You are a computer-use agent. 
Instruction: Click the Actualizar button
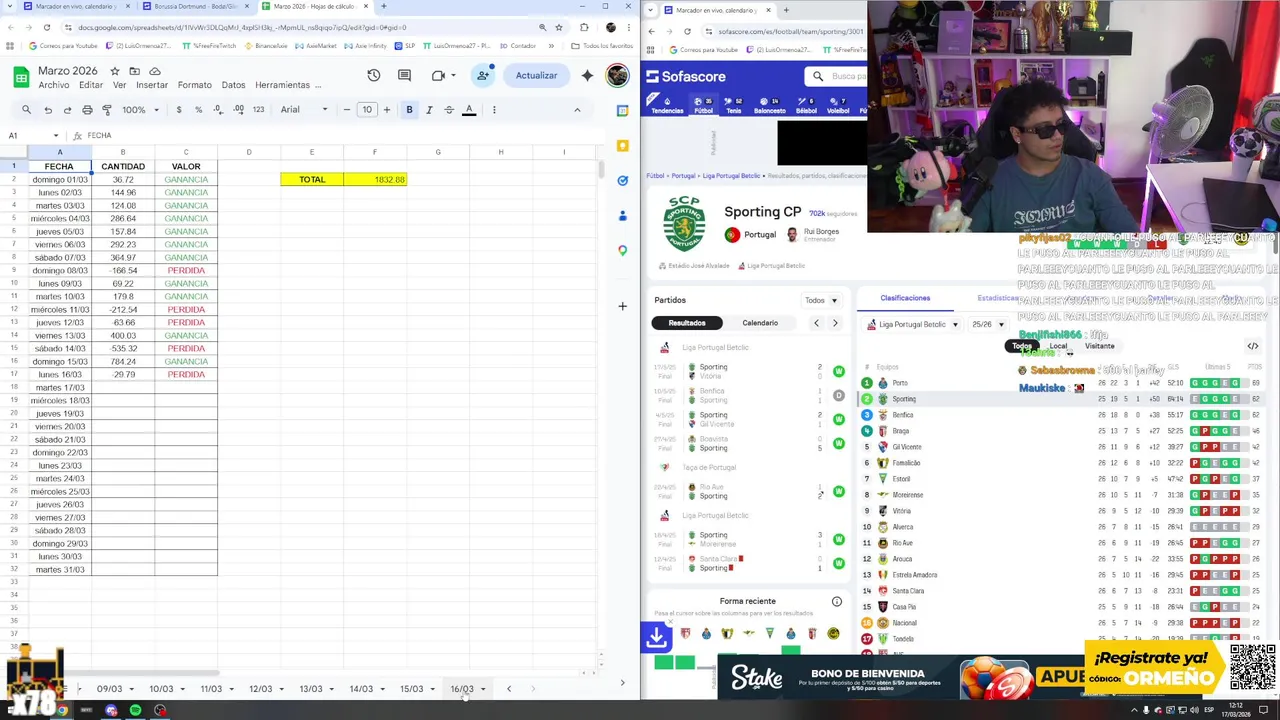pos(537,76)
